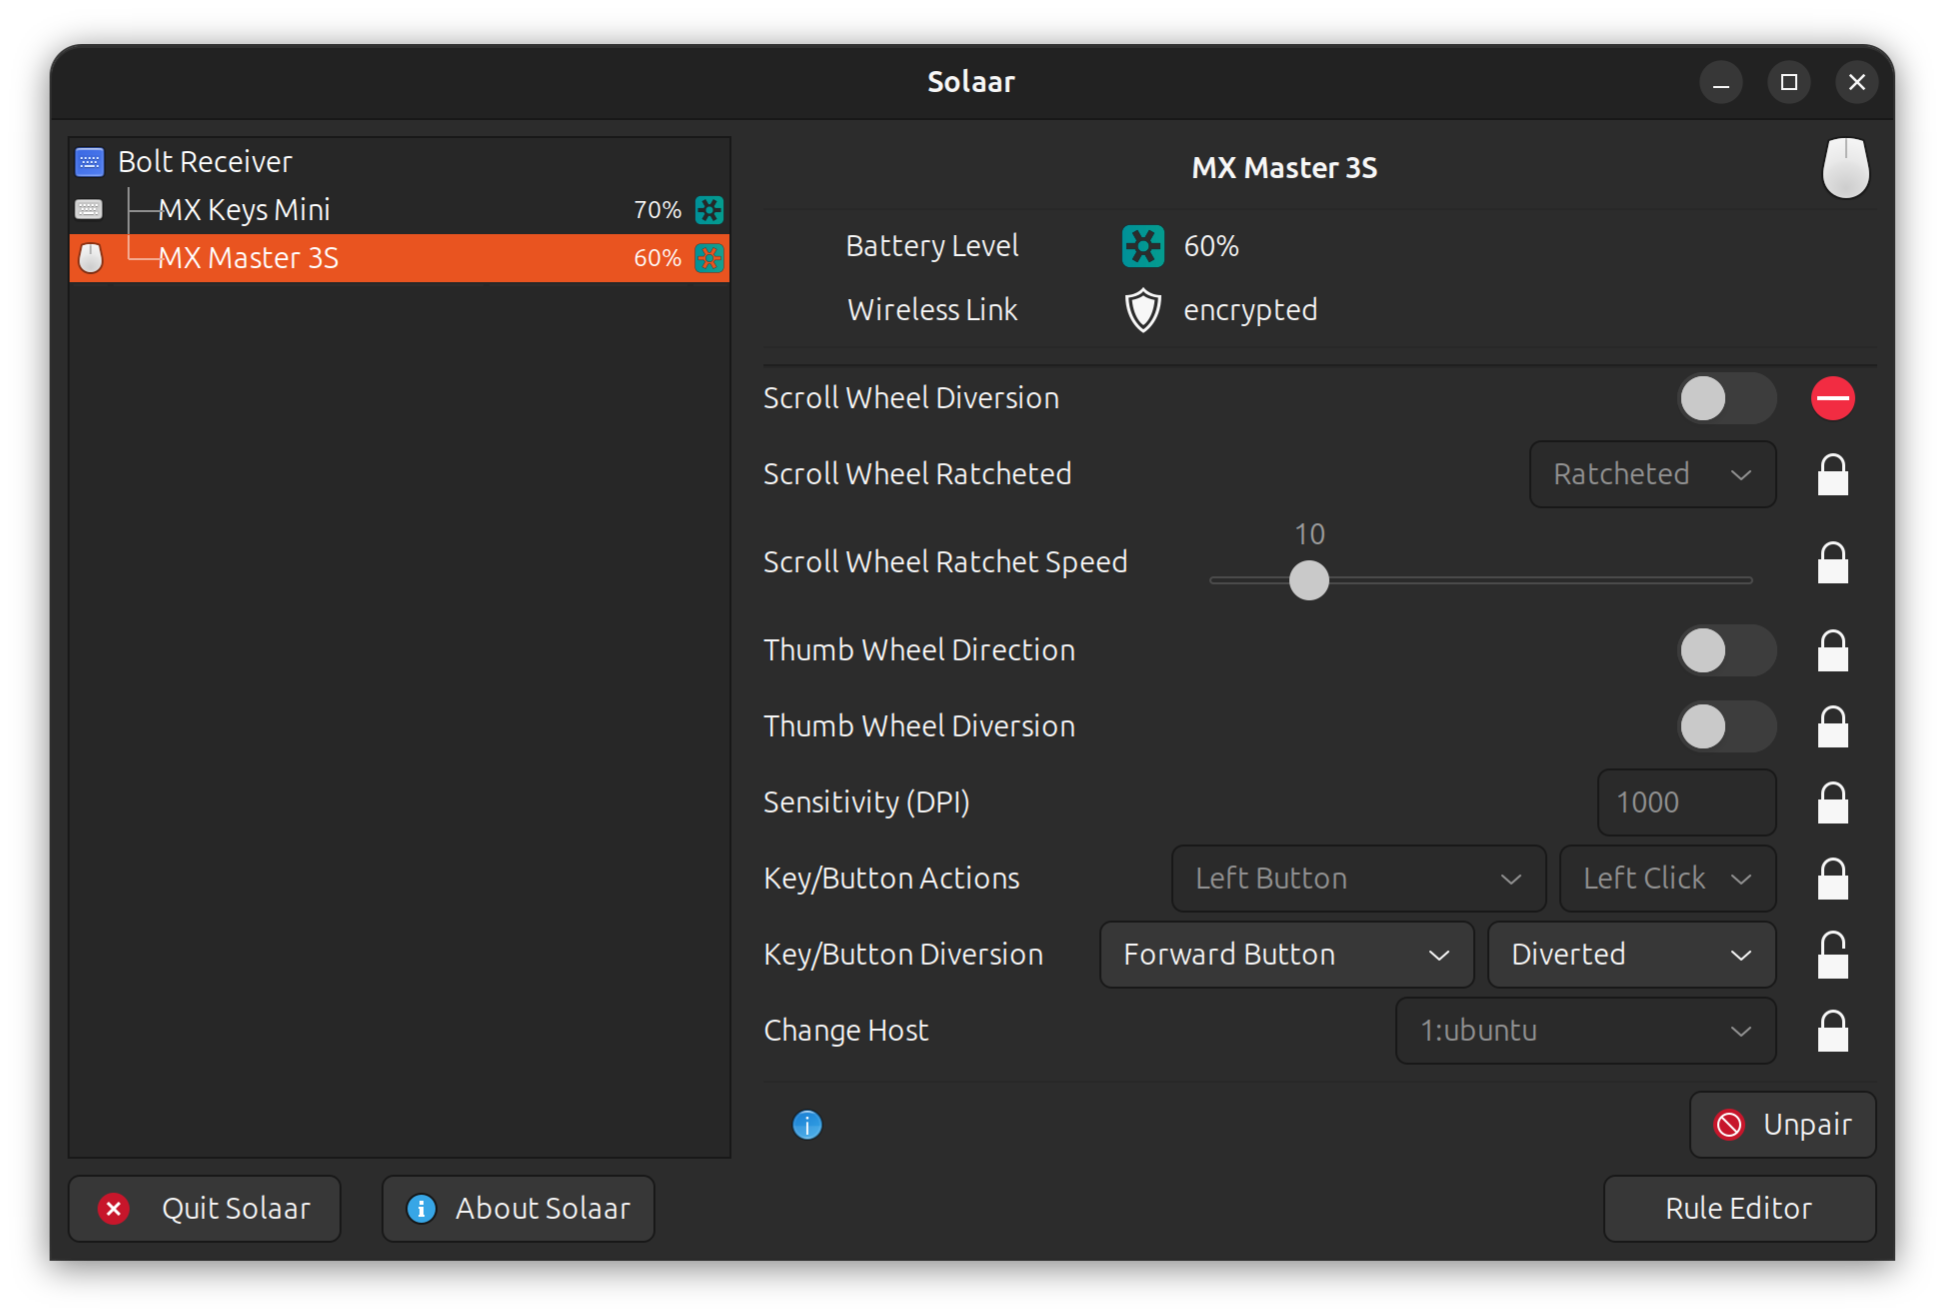Select MX Keys Mini in the device tree
Image resolution: width=1946 pixels, height=1316 pixels.
399,210
